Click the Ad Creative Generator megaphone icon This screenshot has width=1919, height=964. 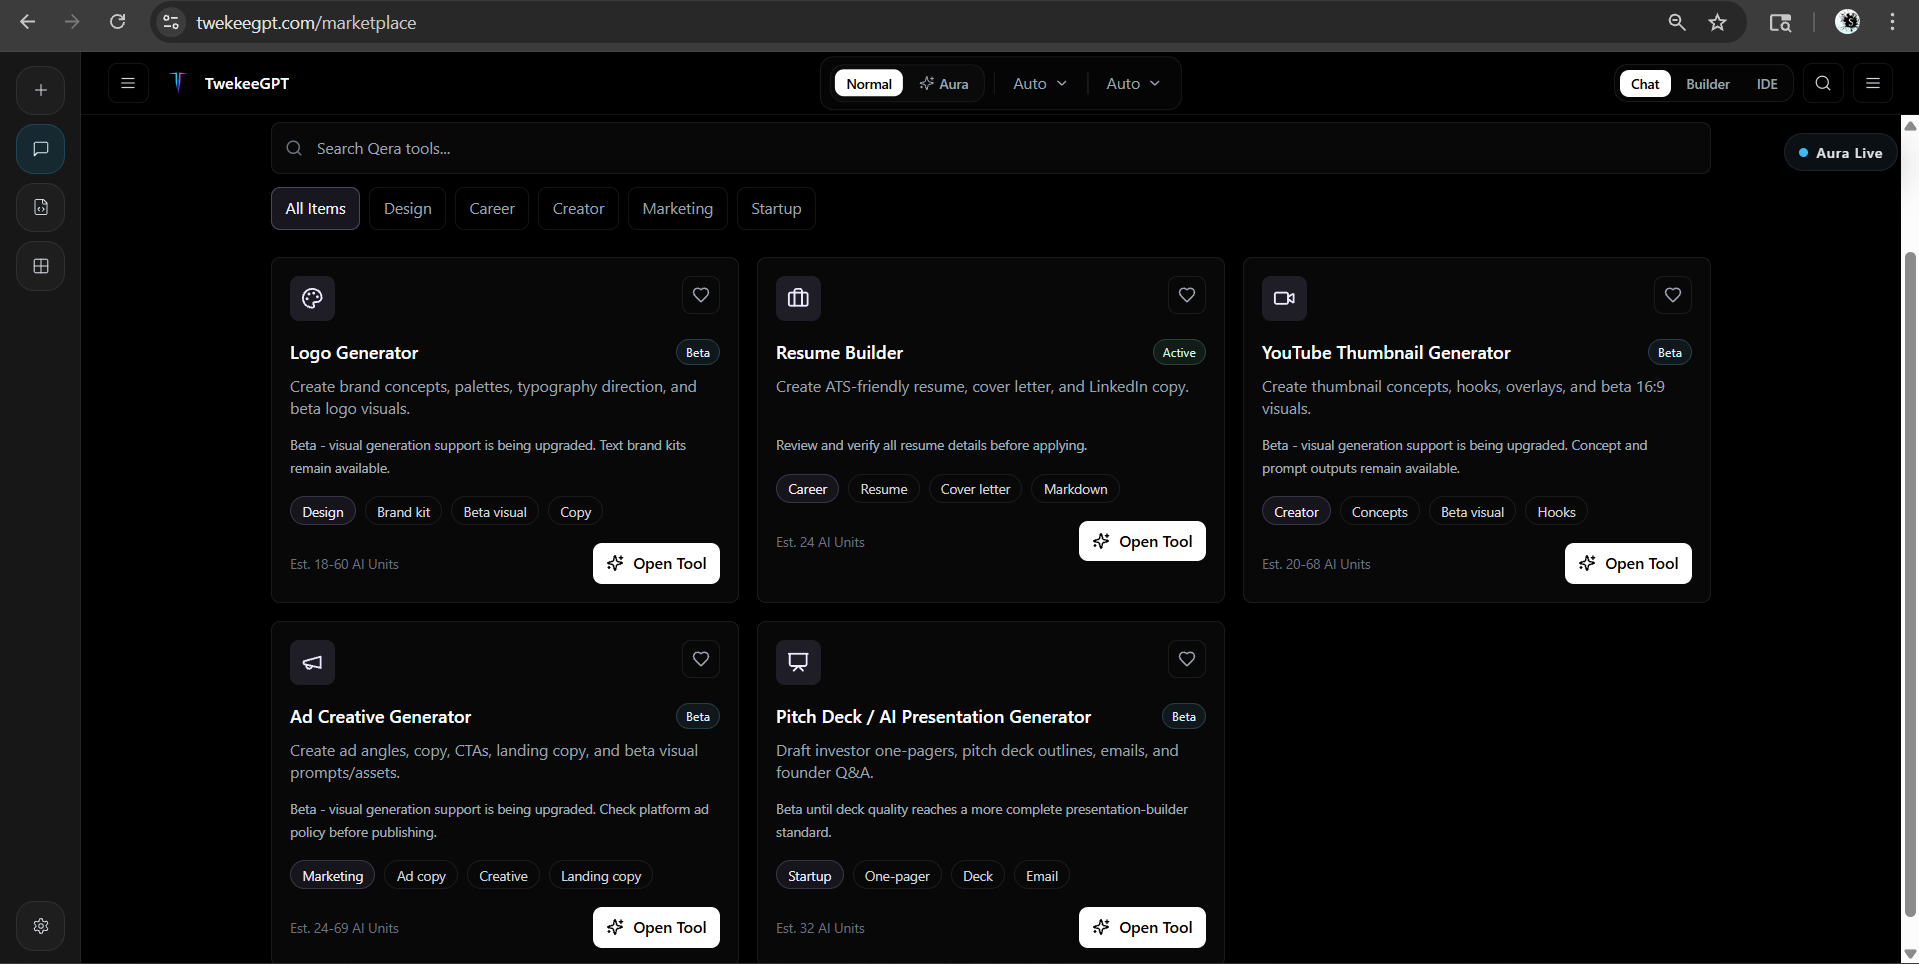(312, 662)
